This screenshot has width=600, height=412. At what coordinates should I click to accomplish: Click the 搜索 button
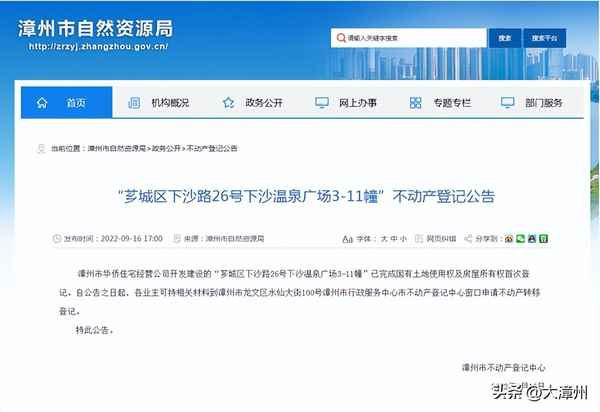point(505,38)
